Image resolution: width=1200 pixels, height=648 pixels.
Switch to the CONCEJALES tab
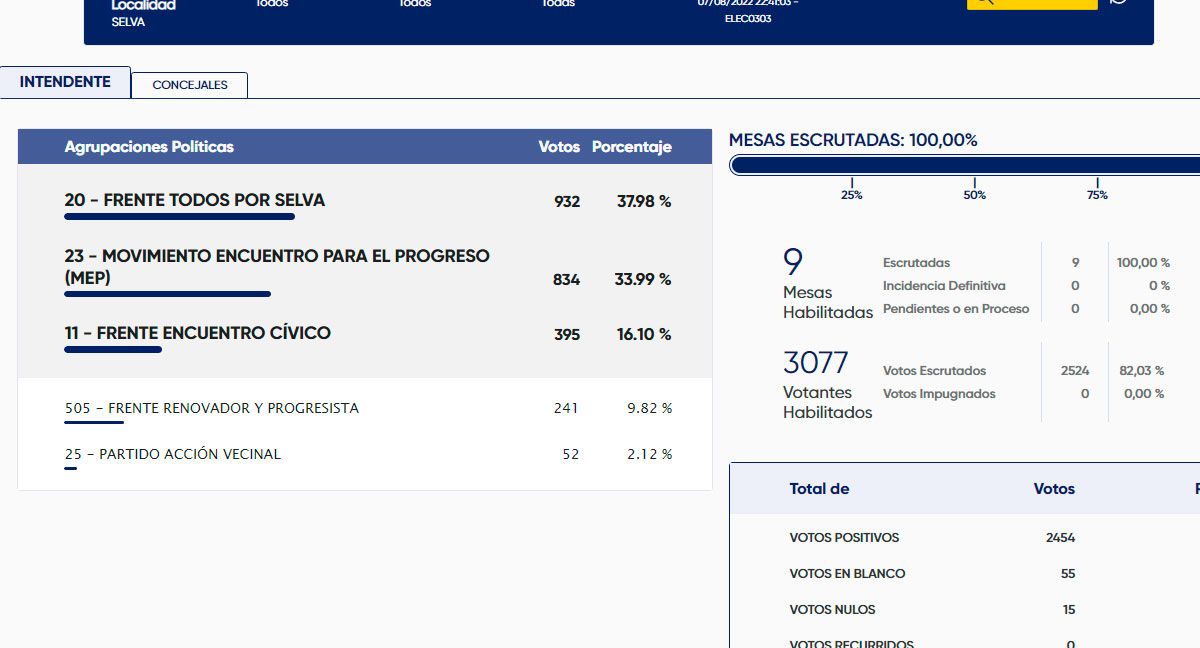(190, 85)
